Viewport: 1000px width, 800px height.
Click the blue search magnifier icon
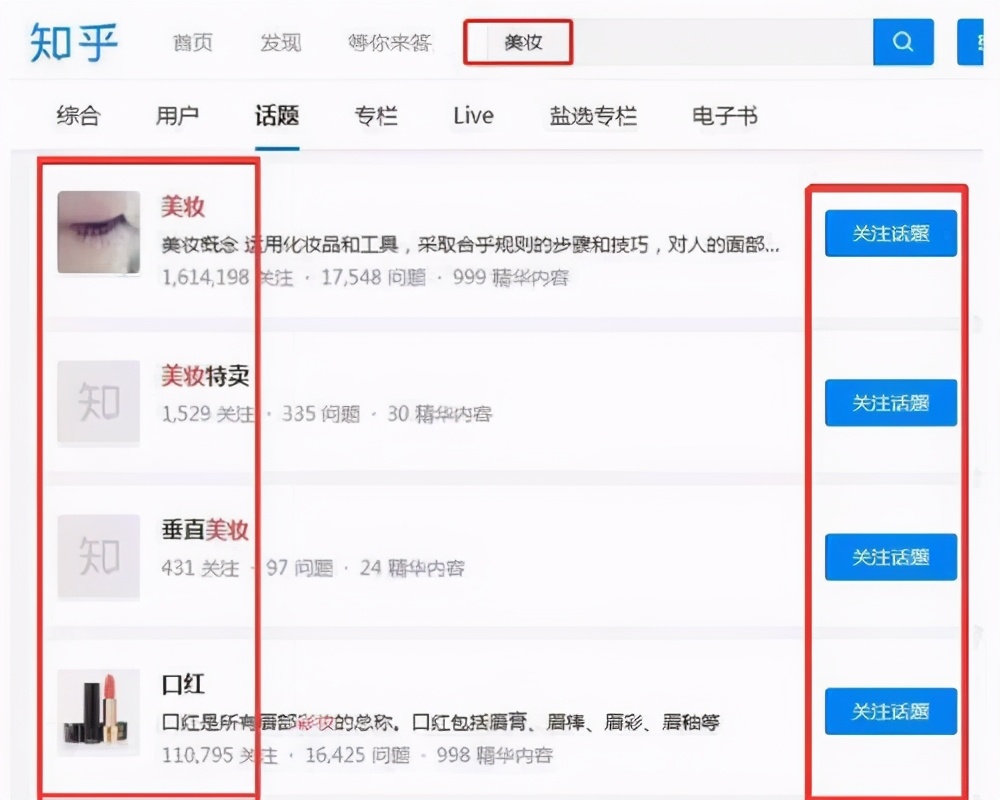click(902, 42)
